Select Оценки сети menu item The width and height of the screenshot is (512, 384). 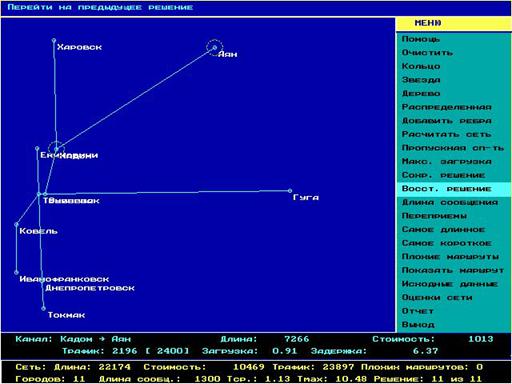[437, 297]
